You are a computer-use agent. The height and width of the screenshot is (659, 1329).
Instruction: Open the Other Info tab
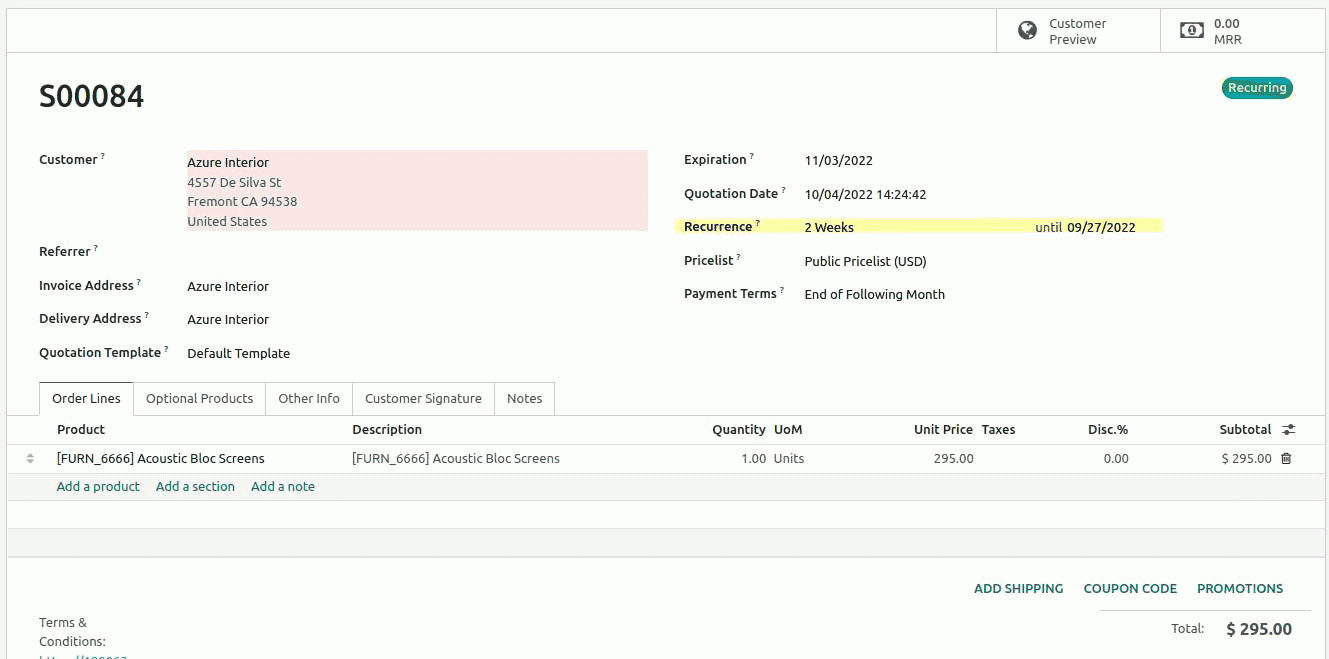coord(309,399)
